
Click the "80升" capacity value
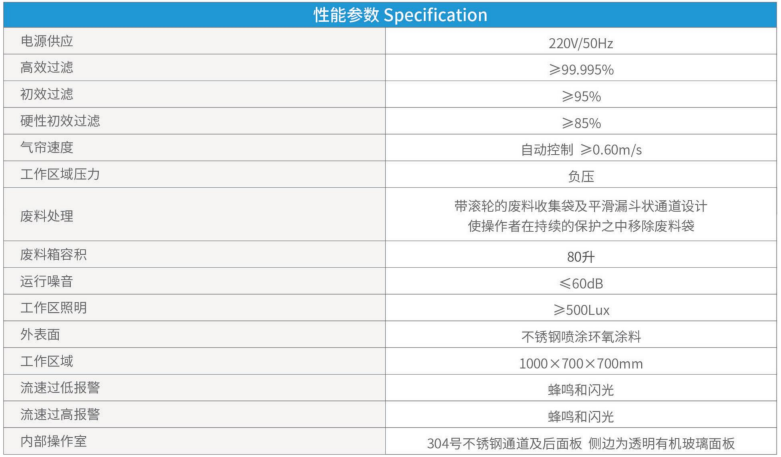(581, 255)
